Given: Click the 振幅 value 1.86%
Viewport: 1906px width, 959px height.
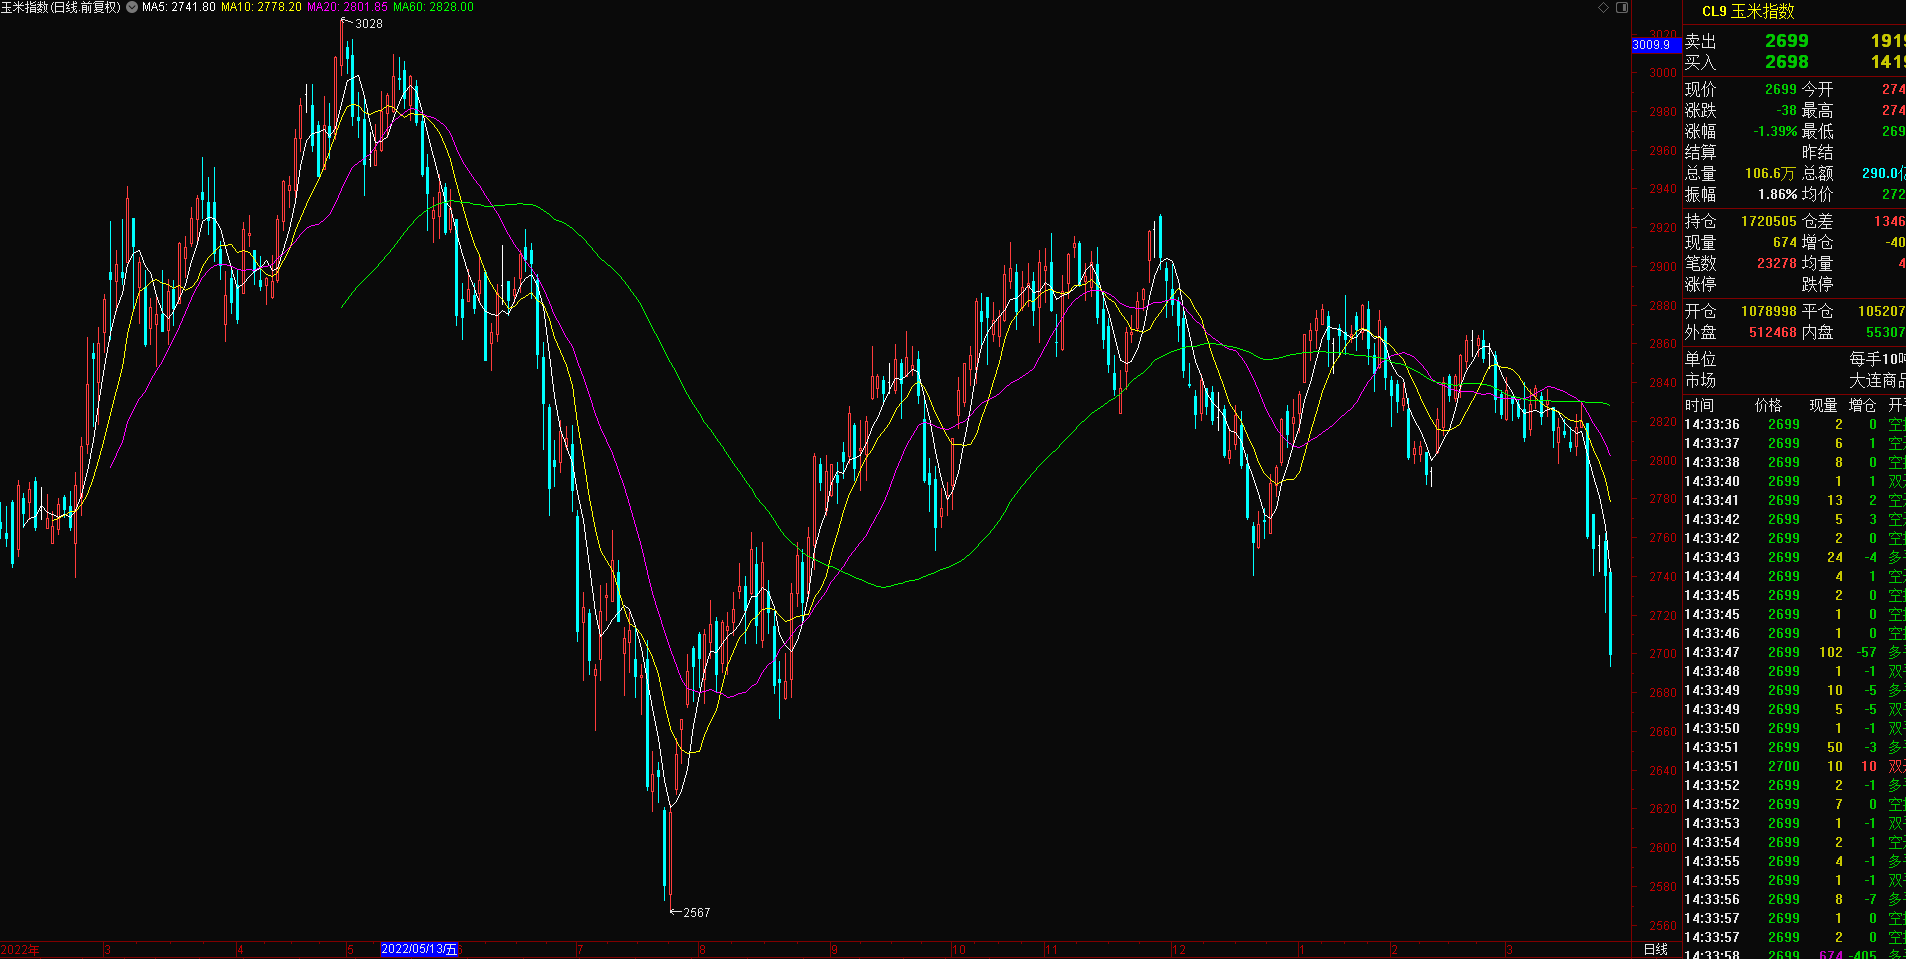Looking at the screenshot, I should pyautogui.click(x=1777, y=194).
